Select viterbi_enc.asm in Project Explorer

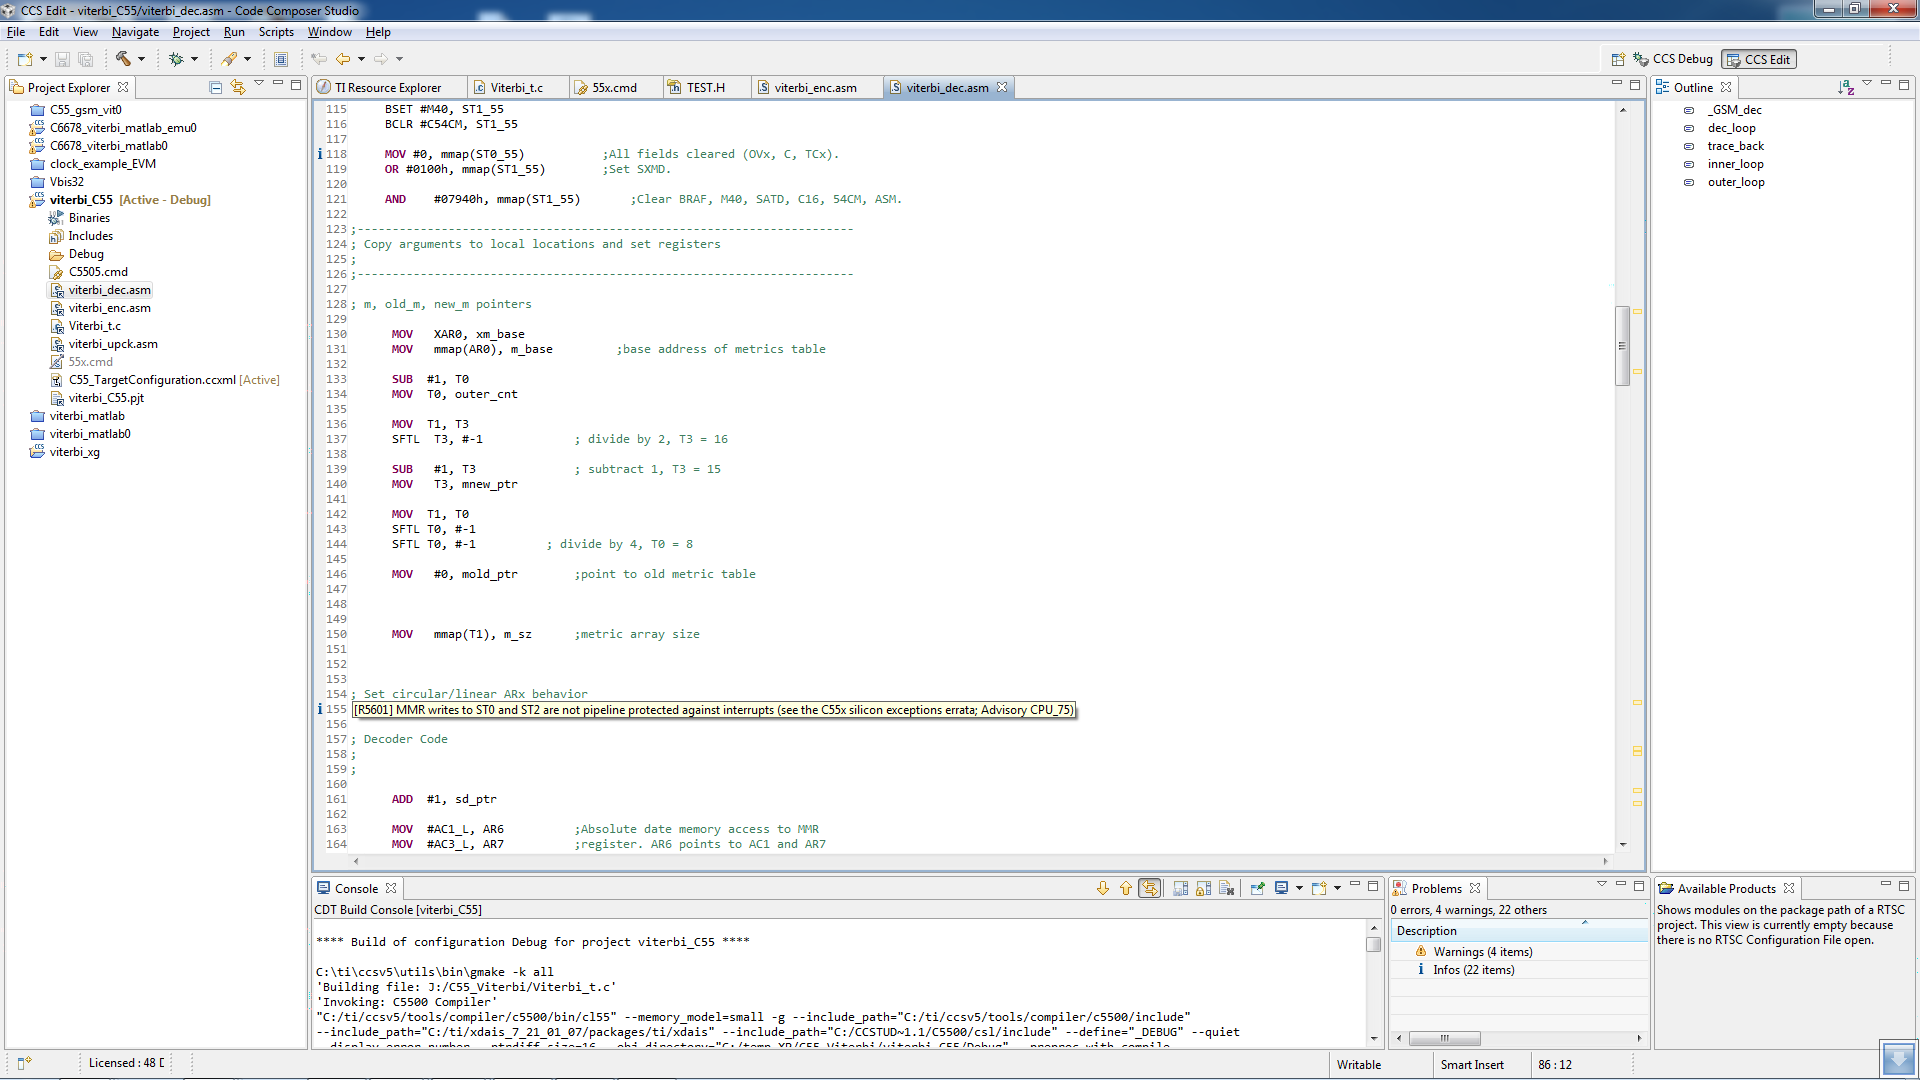coord(109,308)
